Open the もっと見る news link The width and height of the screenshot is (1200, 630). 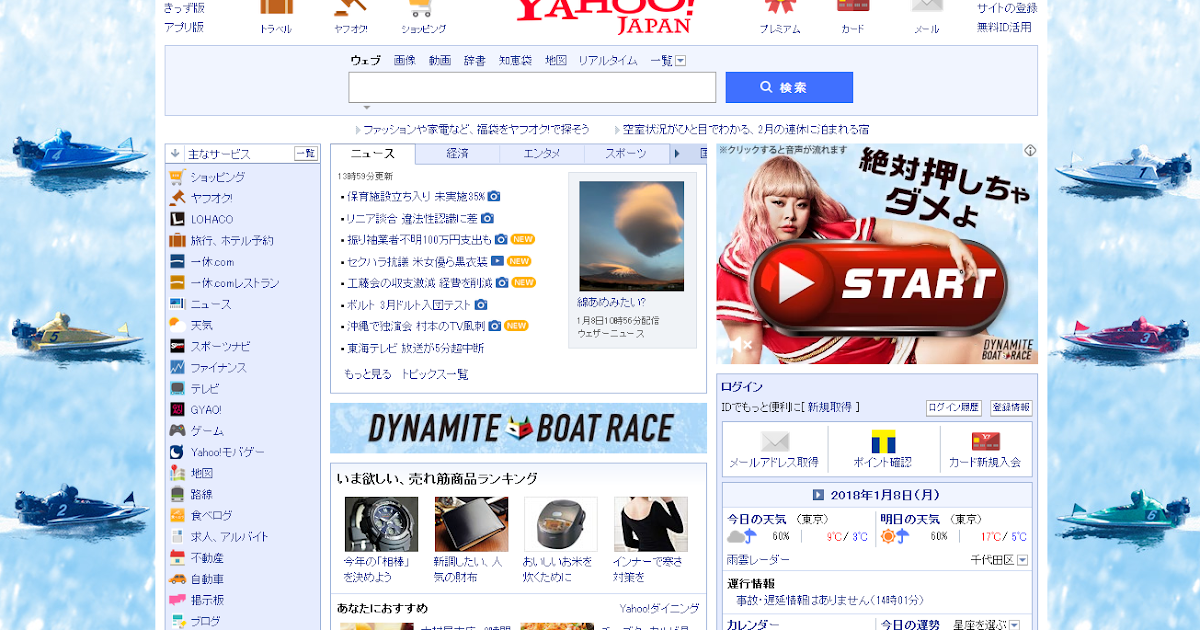tap(368, 374)
